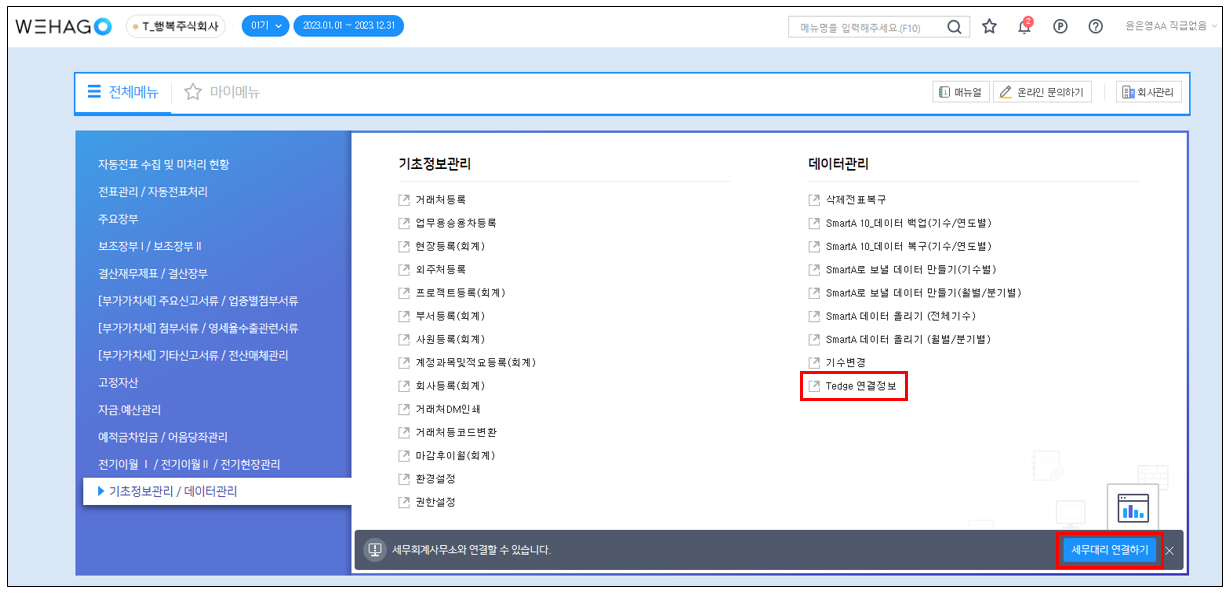1231x593 pixels.
Task: Open the bar chart dashboard icon
Action: pyautogui.click(x=1132, y=508)
